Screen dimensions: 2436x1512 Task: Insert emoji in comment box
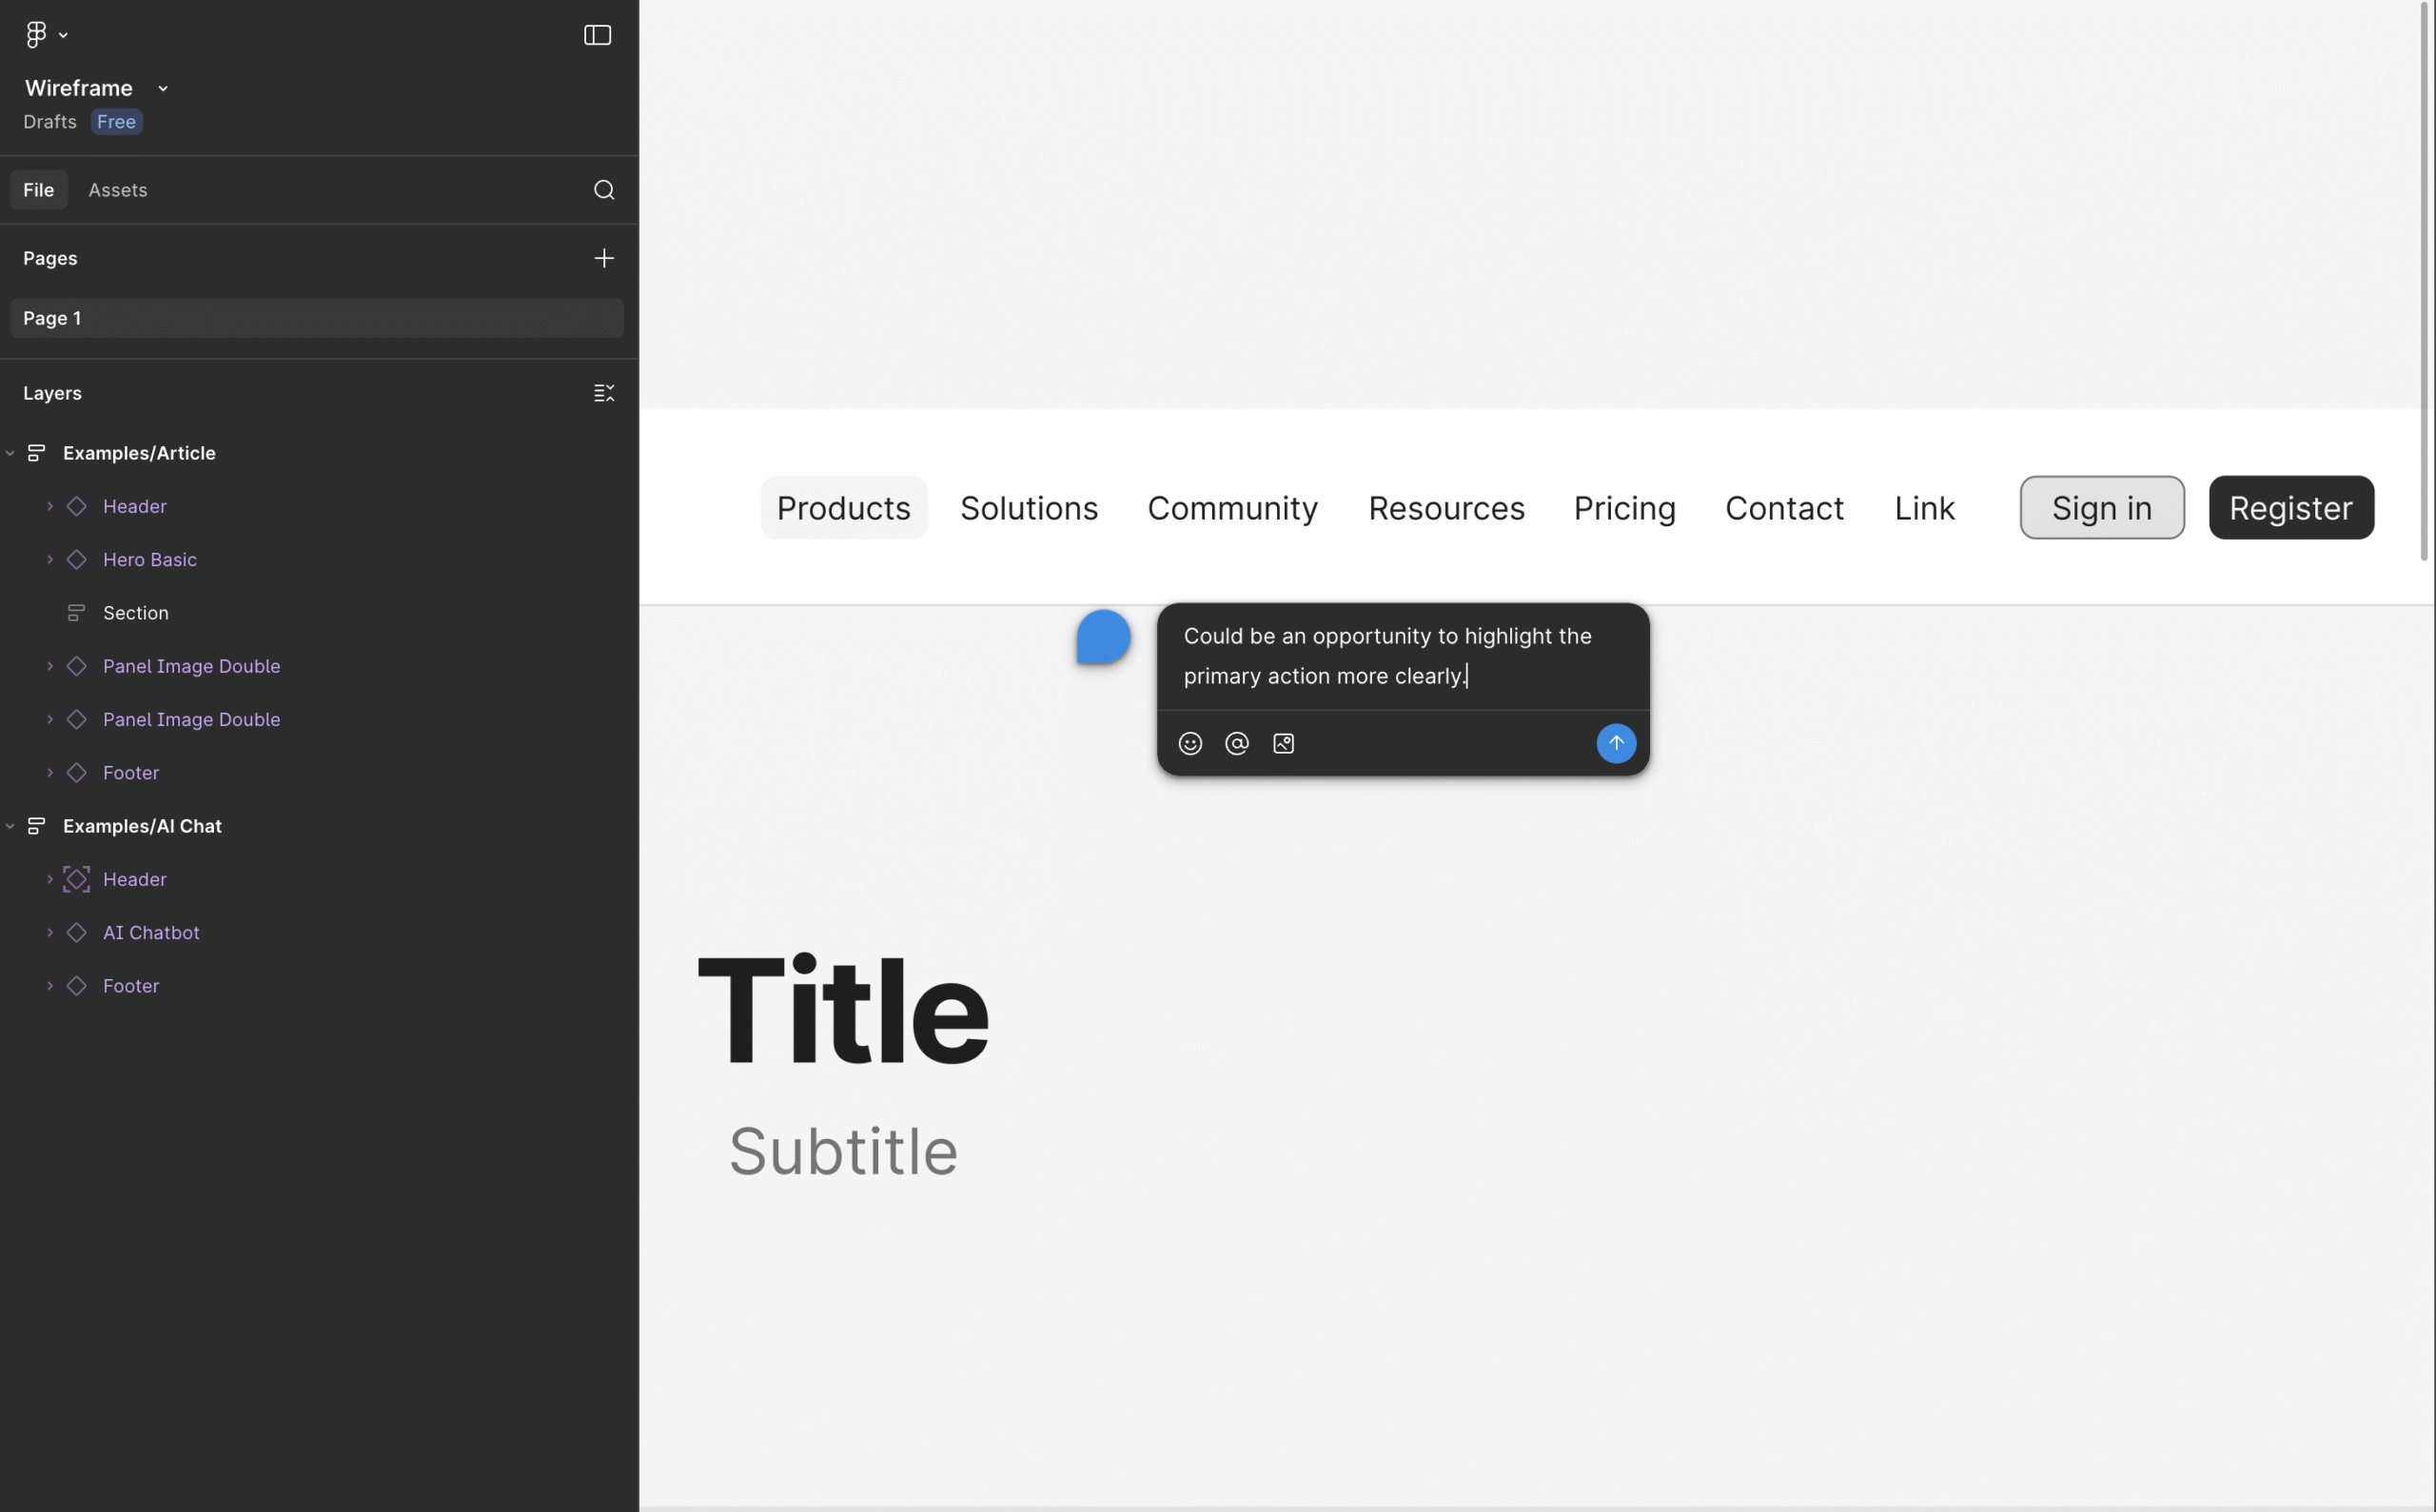(x=1190, y=743)
